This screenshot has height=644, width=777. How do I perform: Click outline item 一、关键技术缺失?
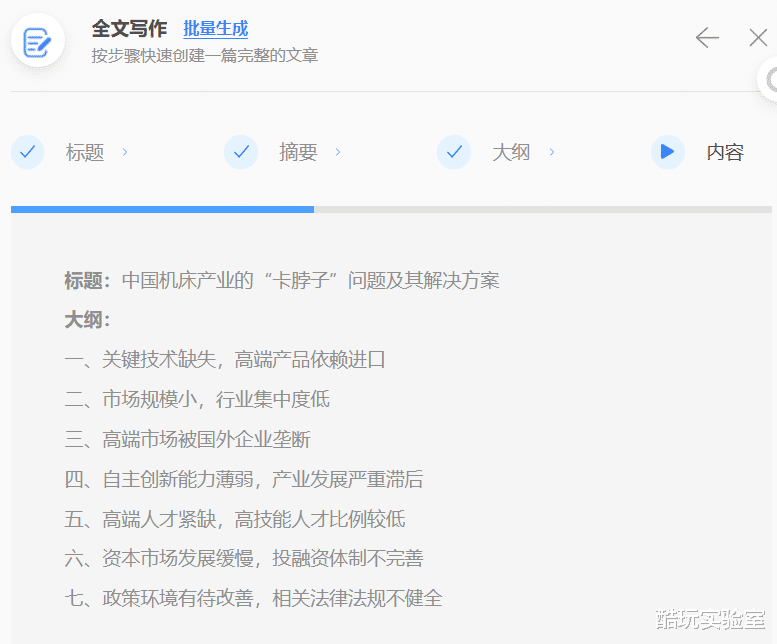click(x=224, y=360)
